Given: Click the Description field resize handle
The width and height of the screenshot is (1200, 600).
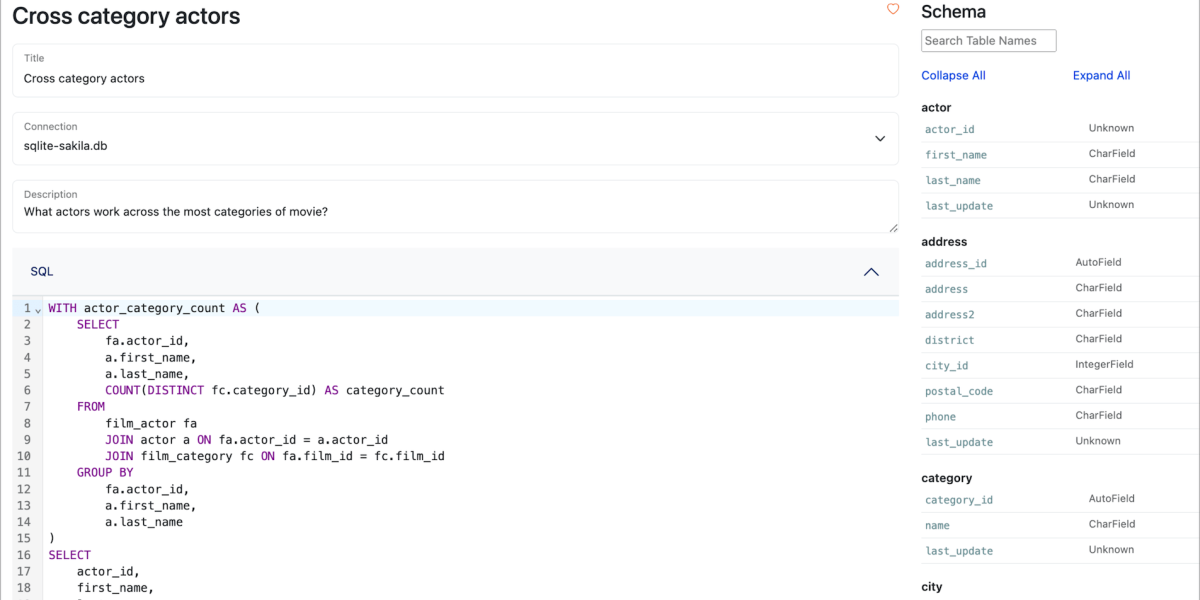Looking at the screenshot, I should (893, 228).
